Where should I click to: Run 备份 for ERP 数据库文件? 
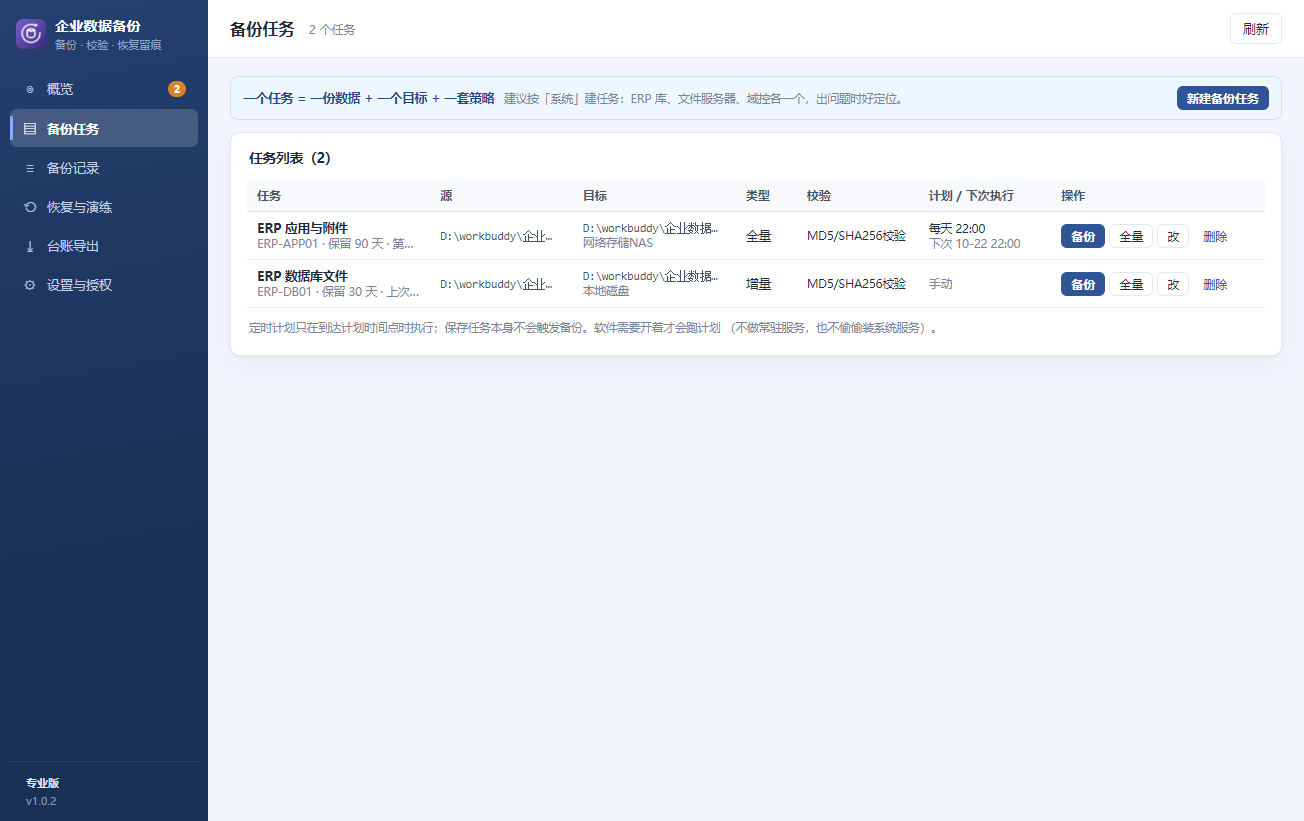1083,284
